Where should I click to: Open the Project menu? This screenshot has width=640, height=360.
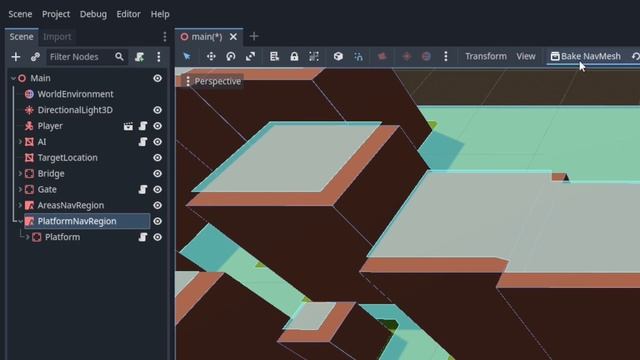[x=56, y=14]
